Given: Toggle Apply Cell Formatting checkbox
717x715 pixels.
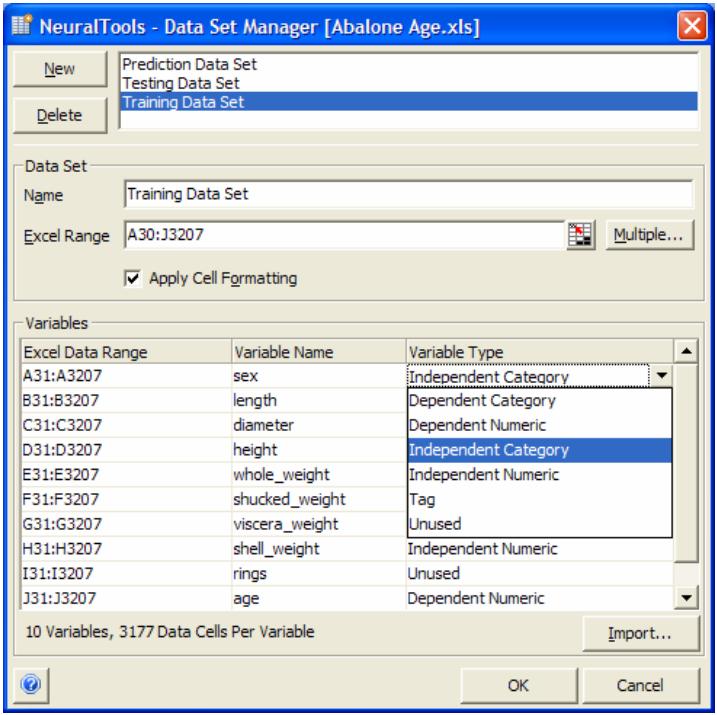Looking at the screenshot, I should tap(133, 278).
